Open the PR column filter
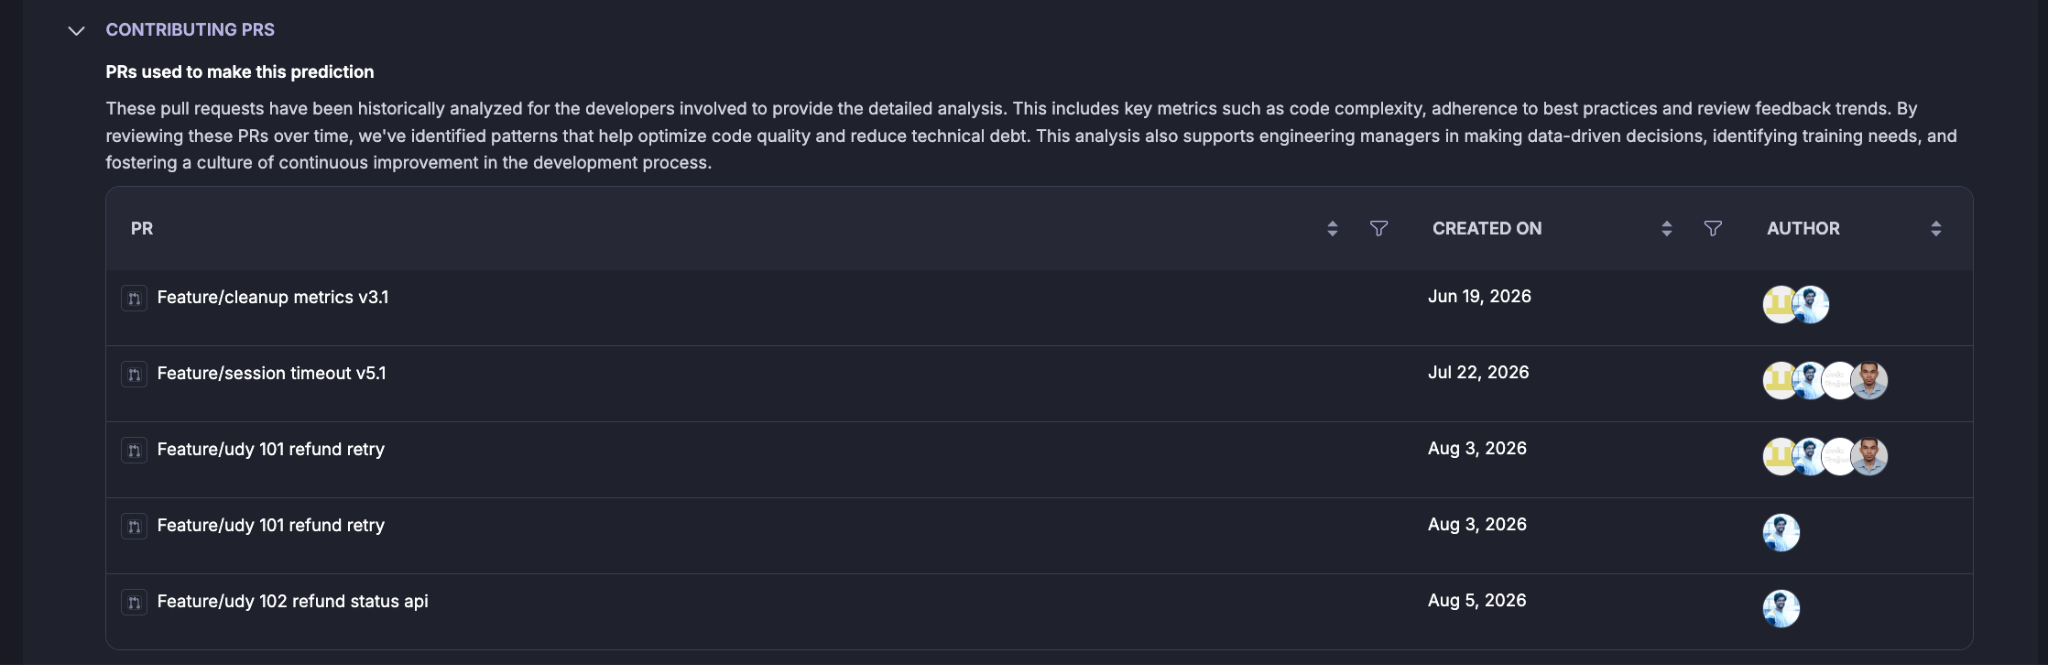The width and height of the screenshot is (2048, 665). click(x=1378, y=229)
